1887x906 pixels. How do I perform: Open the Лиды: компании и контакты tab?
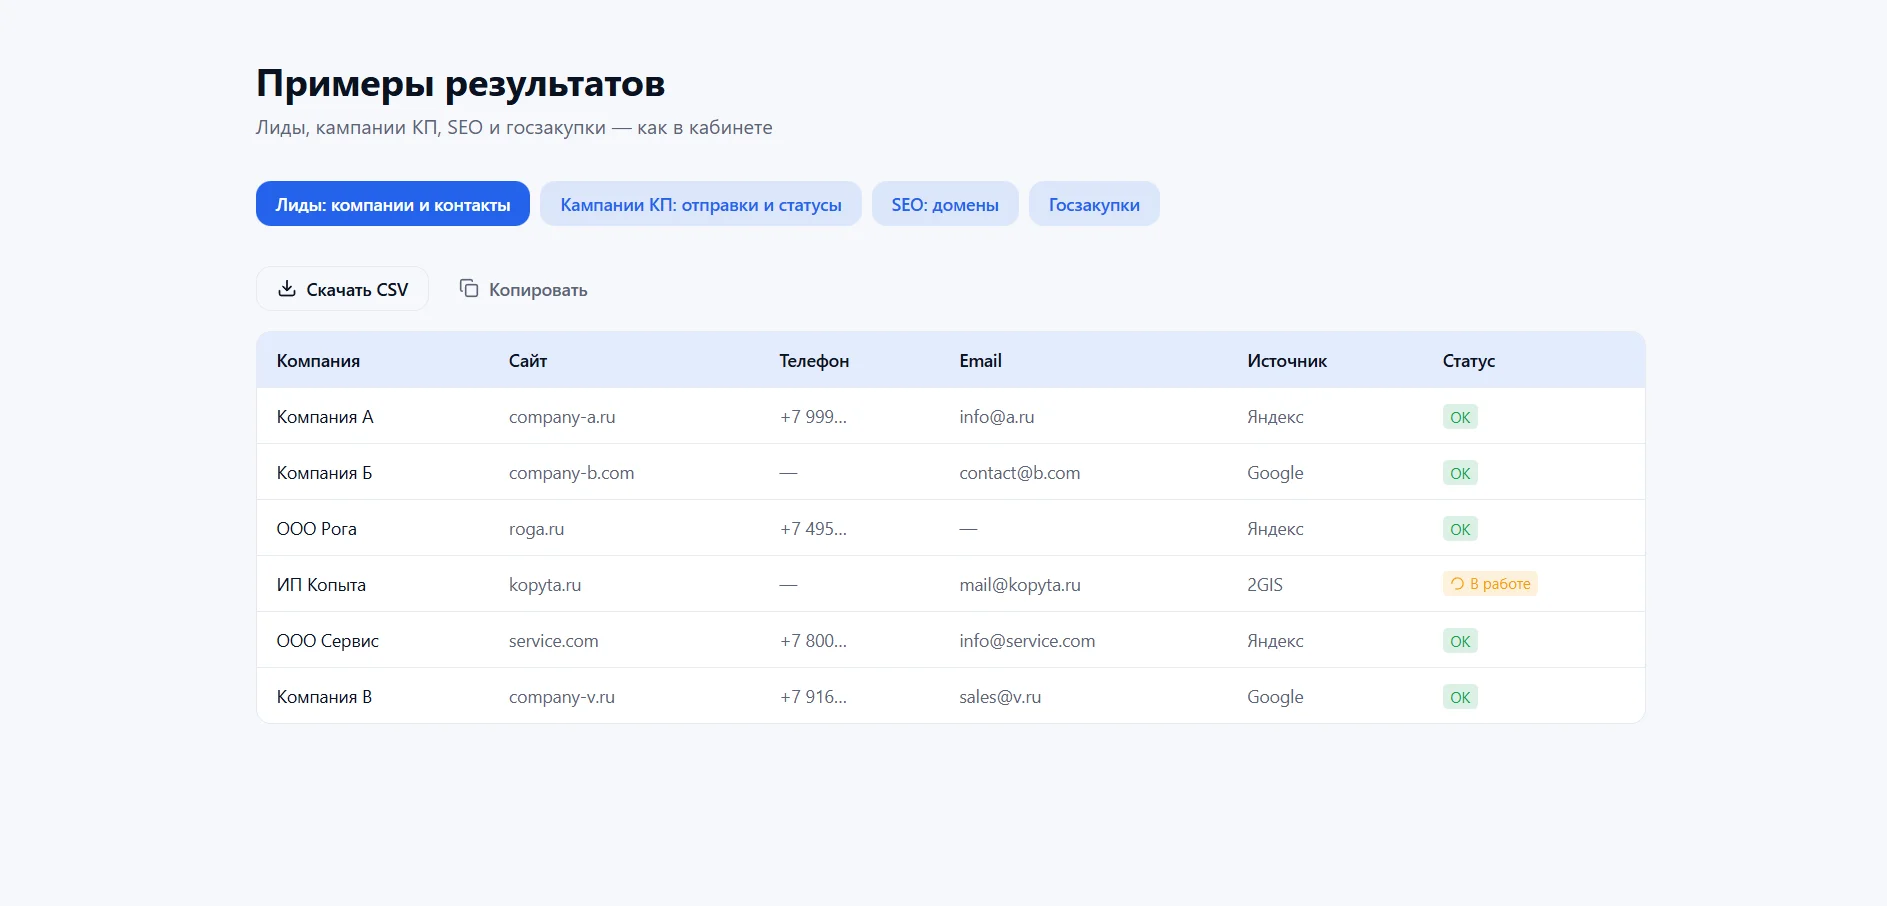click(x=392, y=204)
